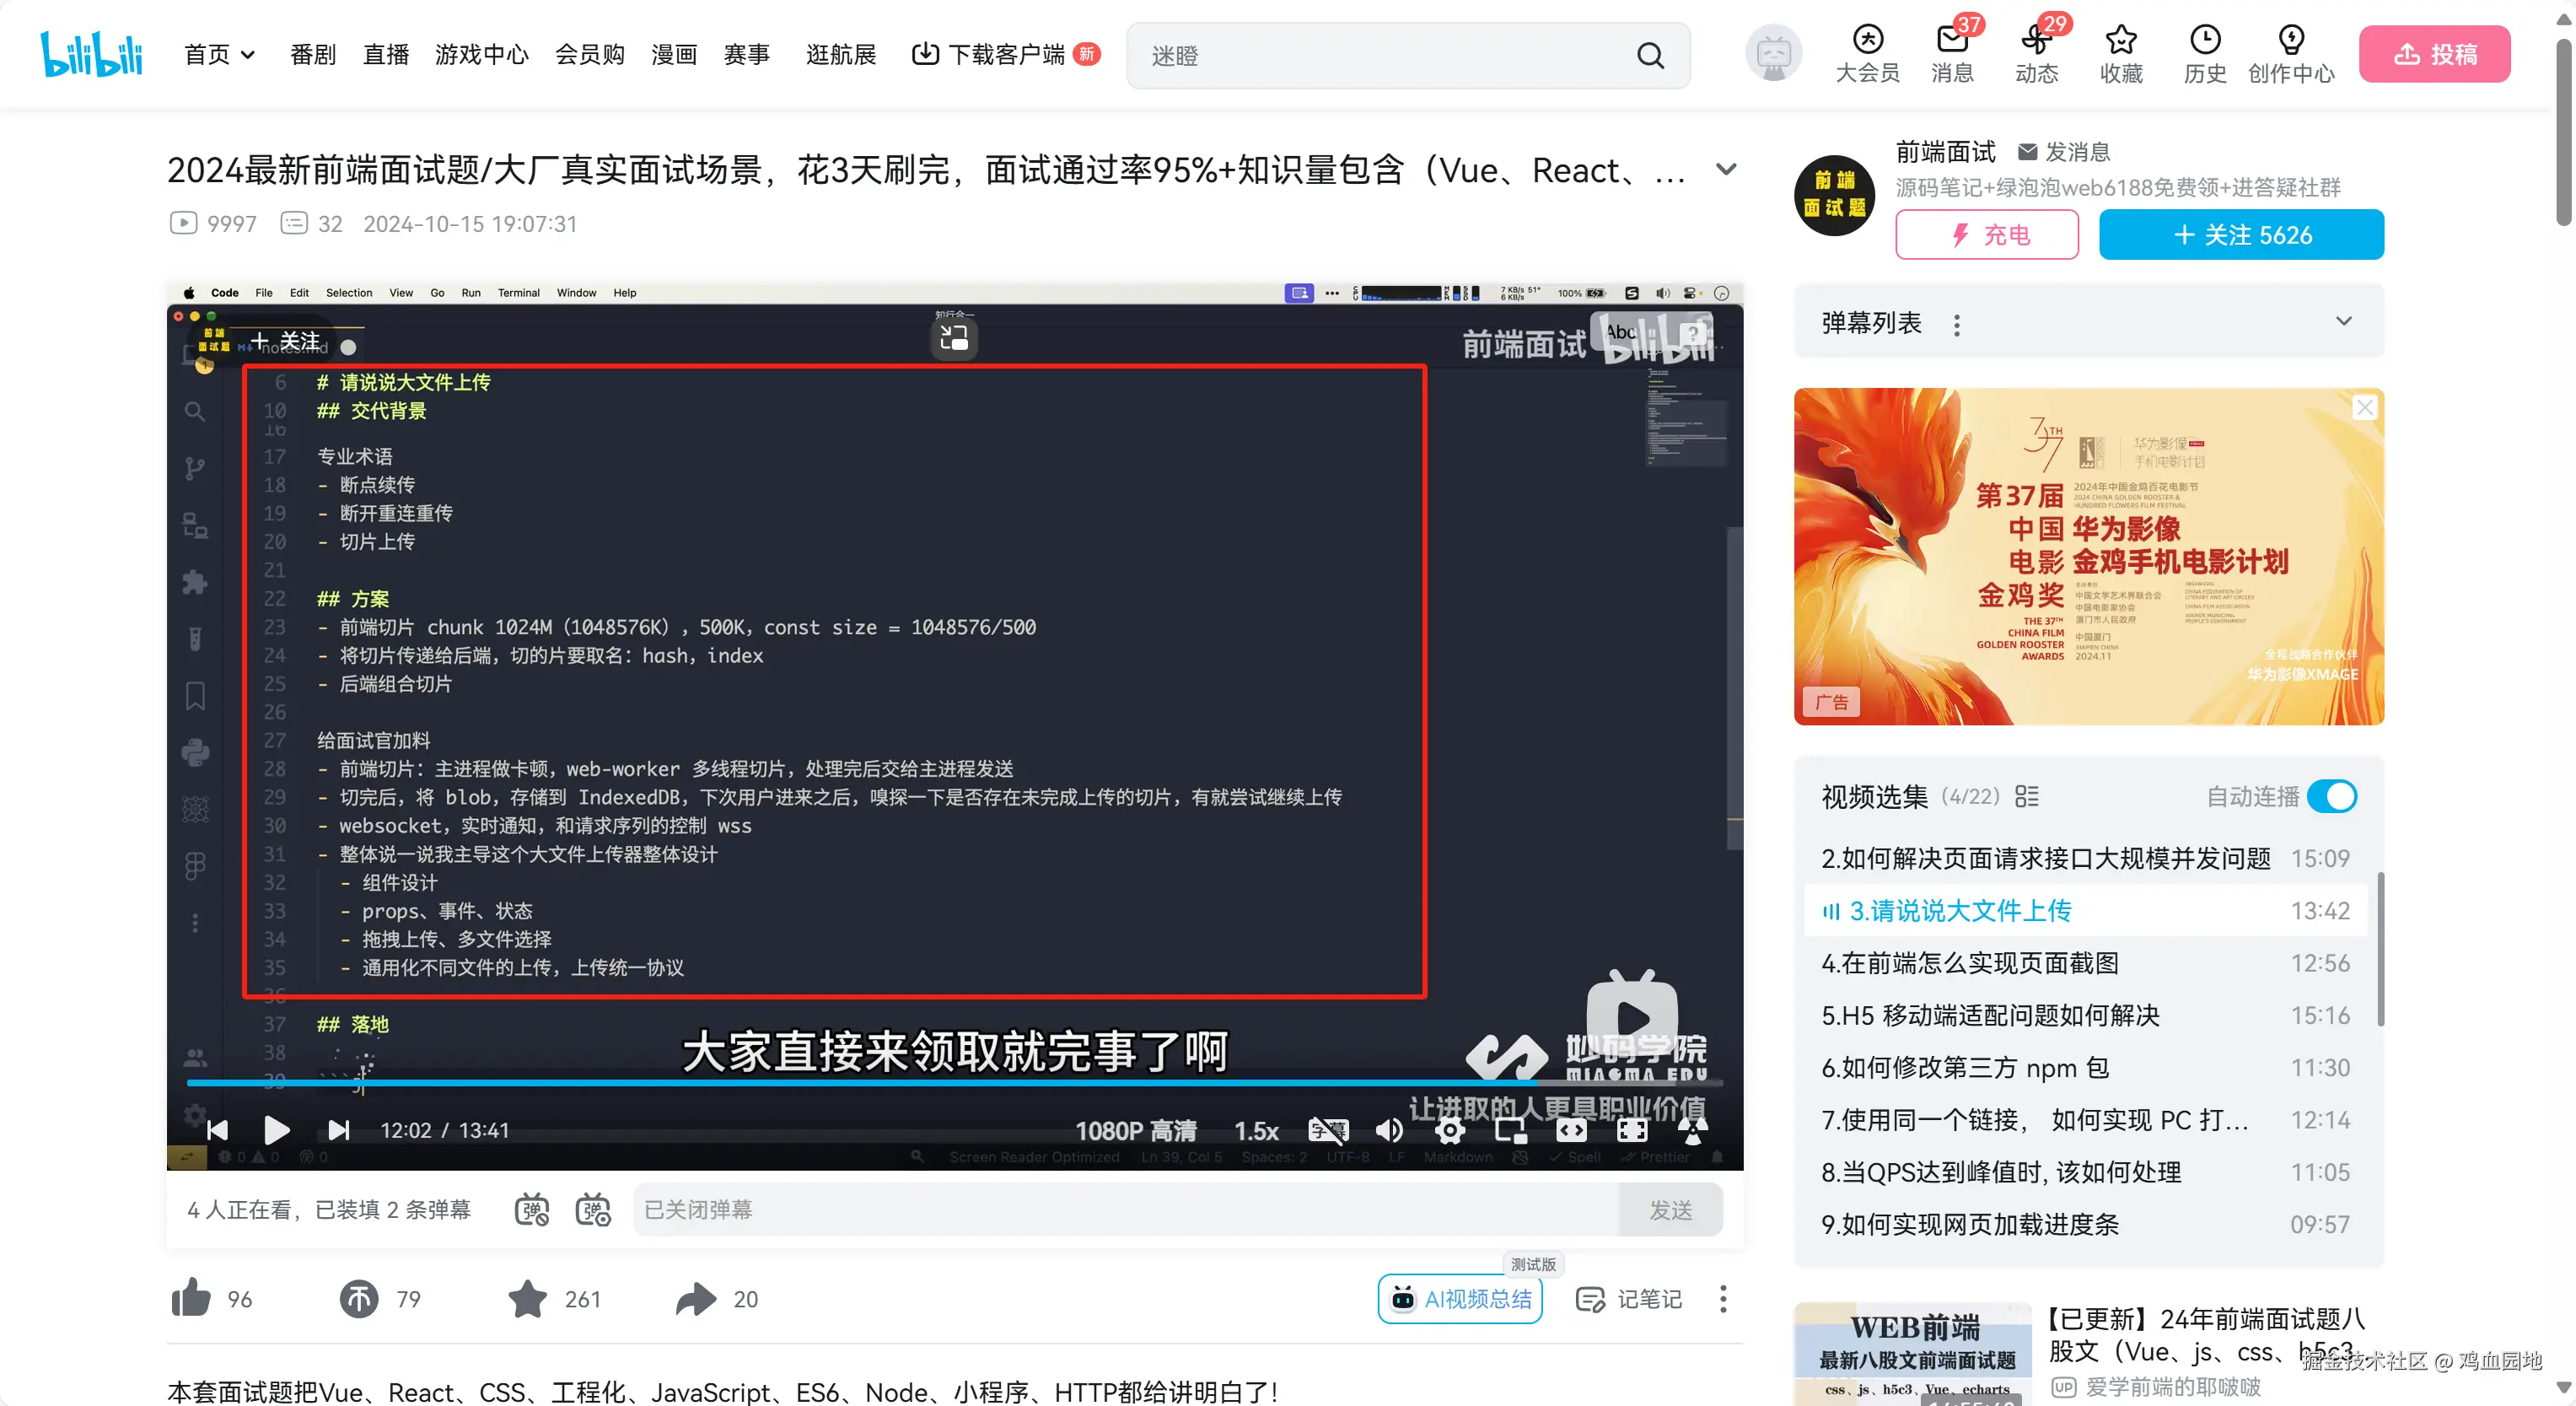Expand the danmaku list panel

click(x=2343, y=322)
